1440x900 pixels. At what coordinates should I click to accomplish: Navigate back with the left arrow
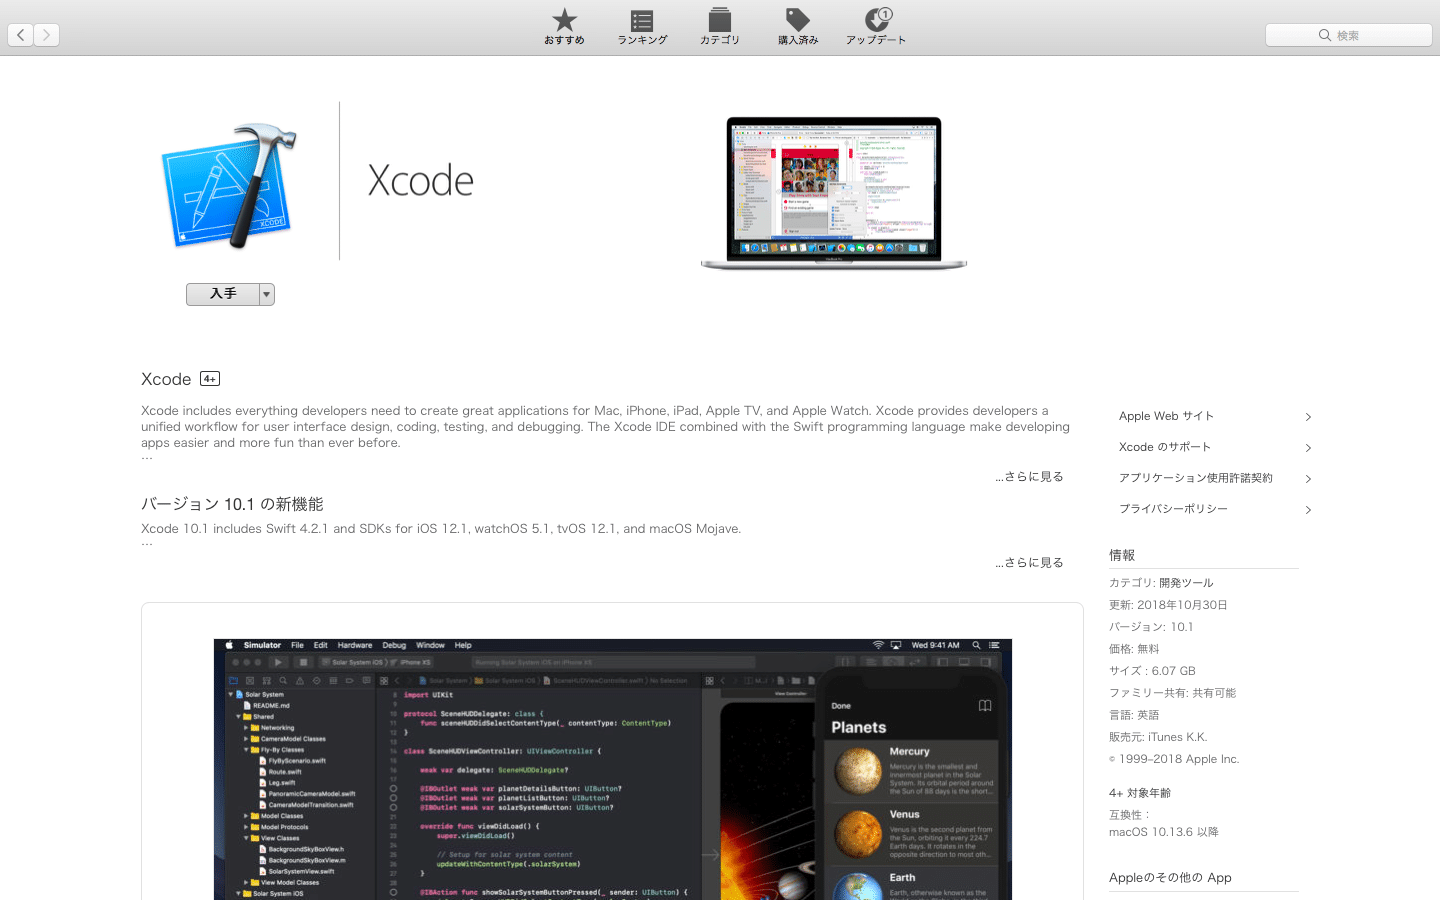[x=20, y=34]
